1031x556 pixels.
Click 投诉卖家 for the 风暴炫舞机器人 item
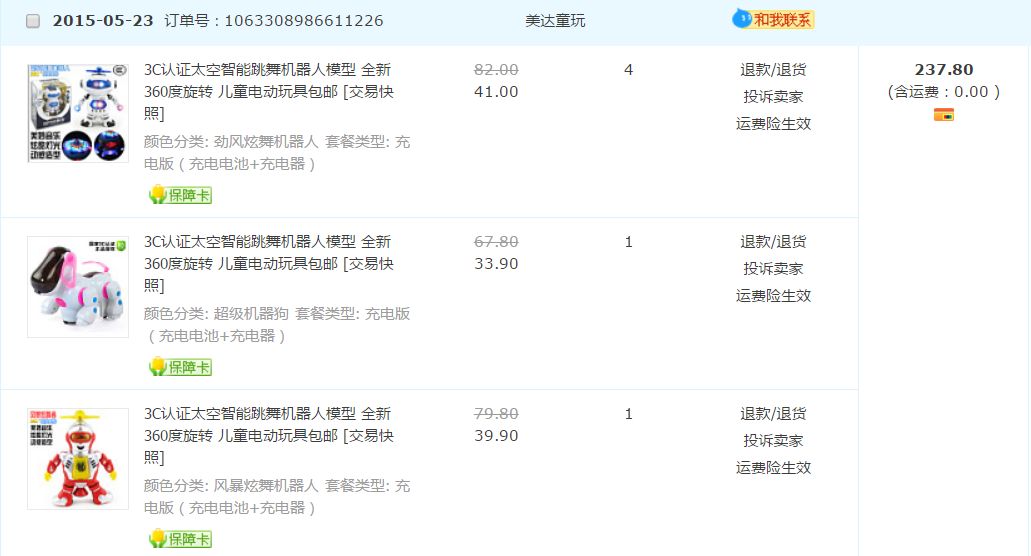click(773, 441)
